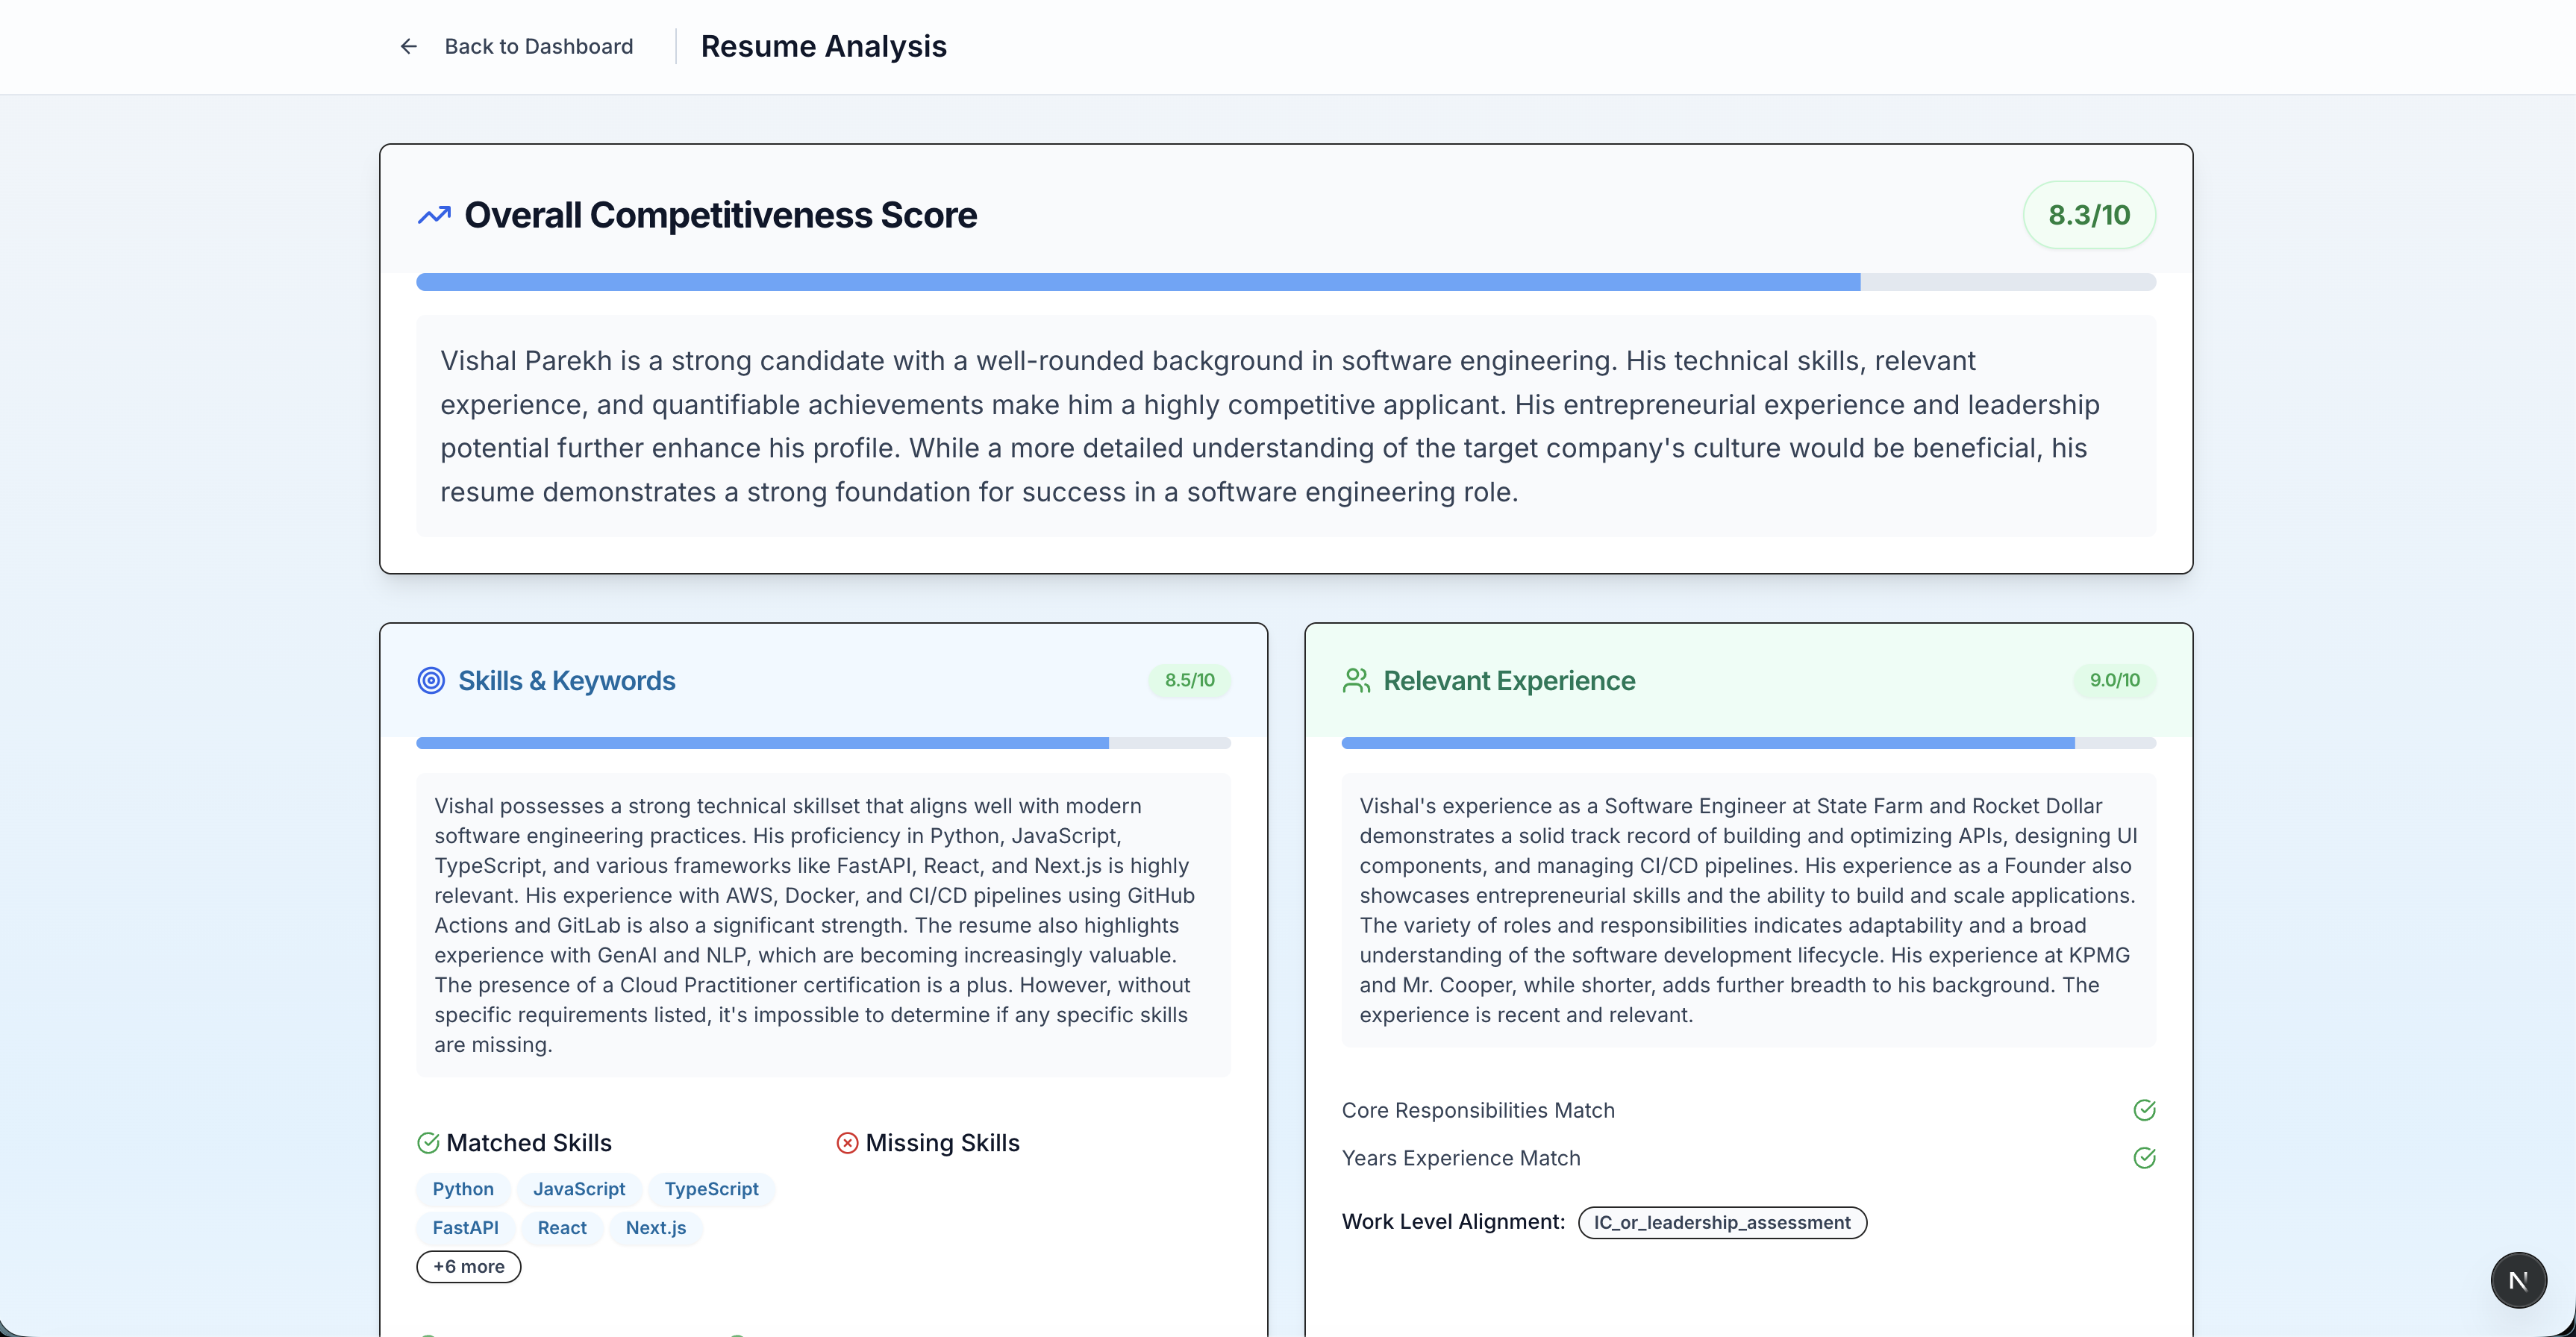2576x1337 pixels.
Task: Click the Resume Analysis page title
Action: [823, 46]
